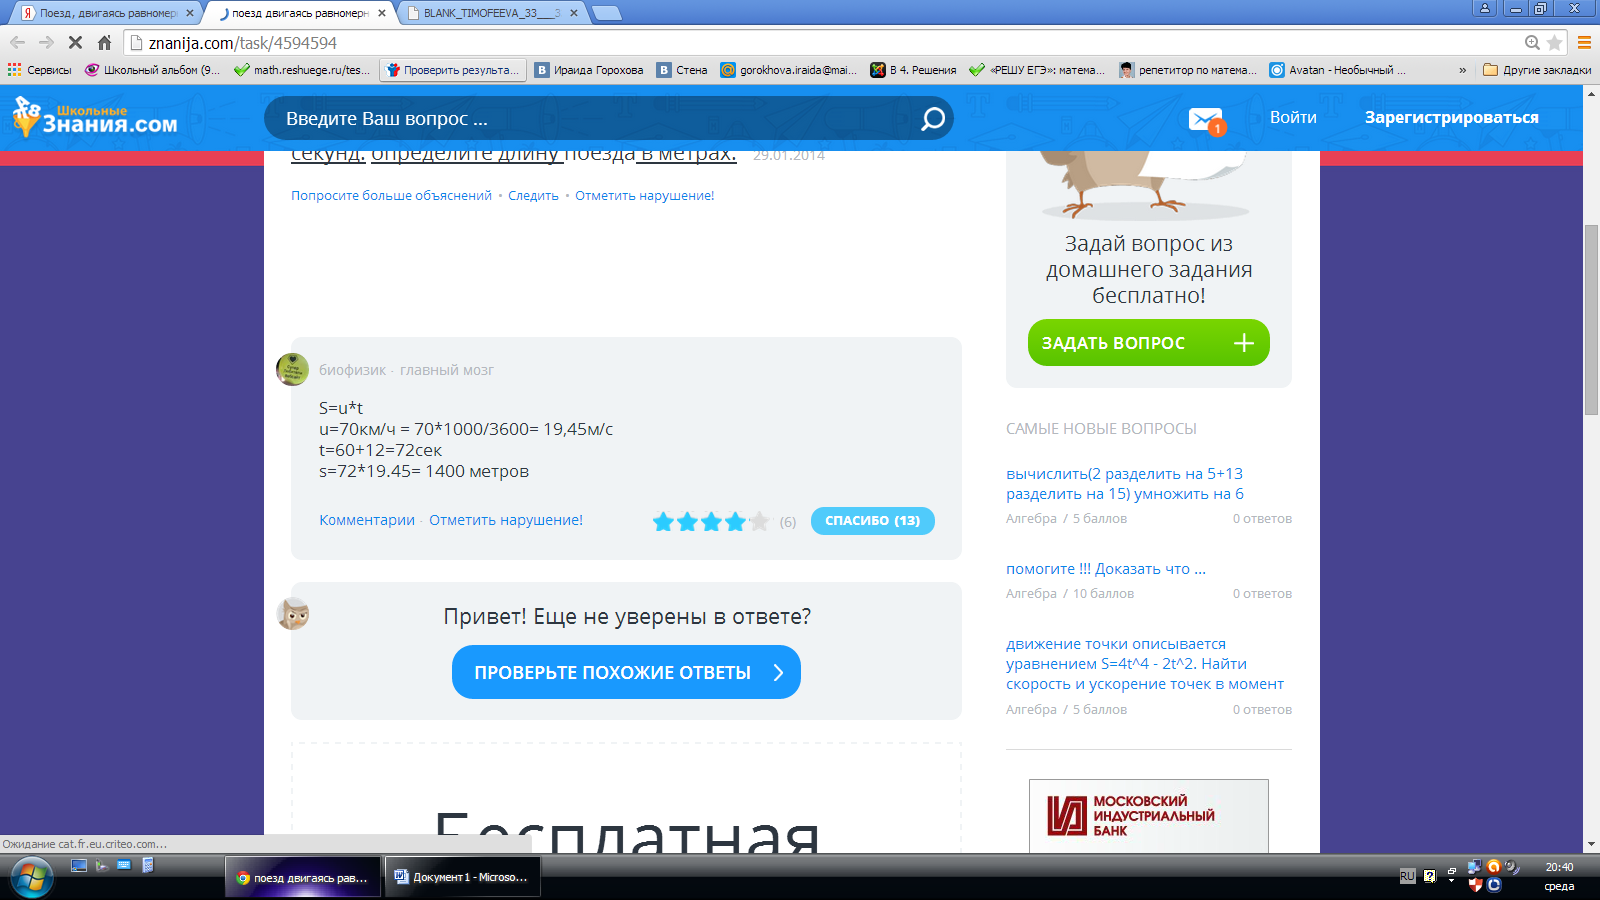Click Отметить нарушение! under the answer

pos(506,520)
